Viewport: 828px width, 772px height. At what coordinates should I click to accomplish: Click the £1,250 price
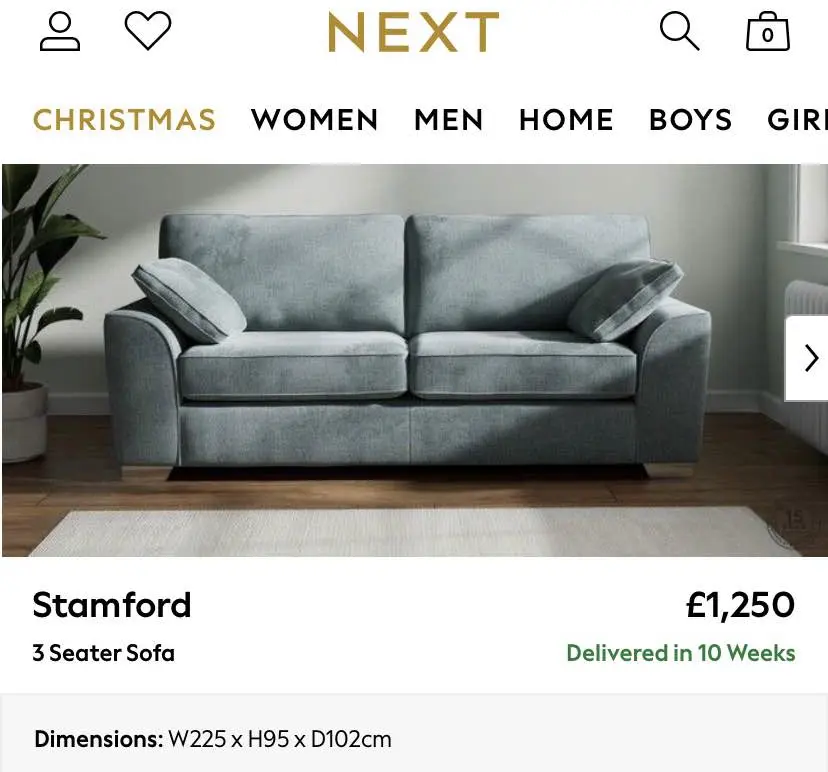740,605
